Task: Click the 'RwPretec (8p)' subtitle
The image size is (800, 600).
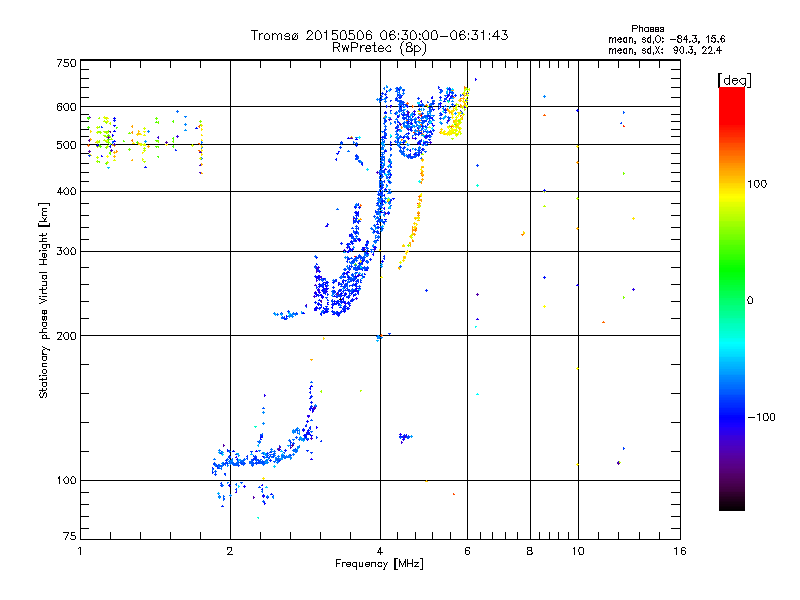Action: [379, 47]
